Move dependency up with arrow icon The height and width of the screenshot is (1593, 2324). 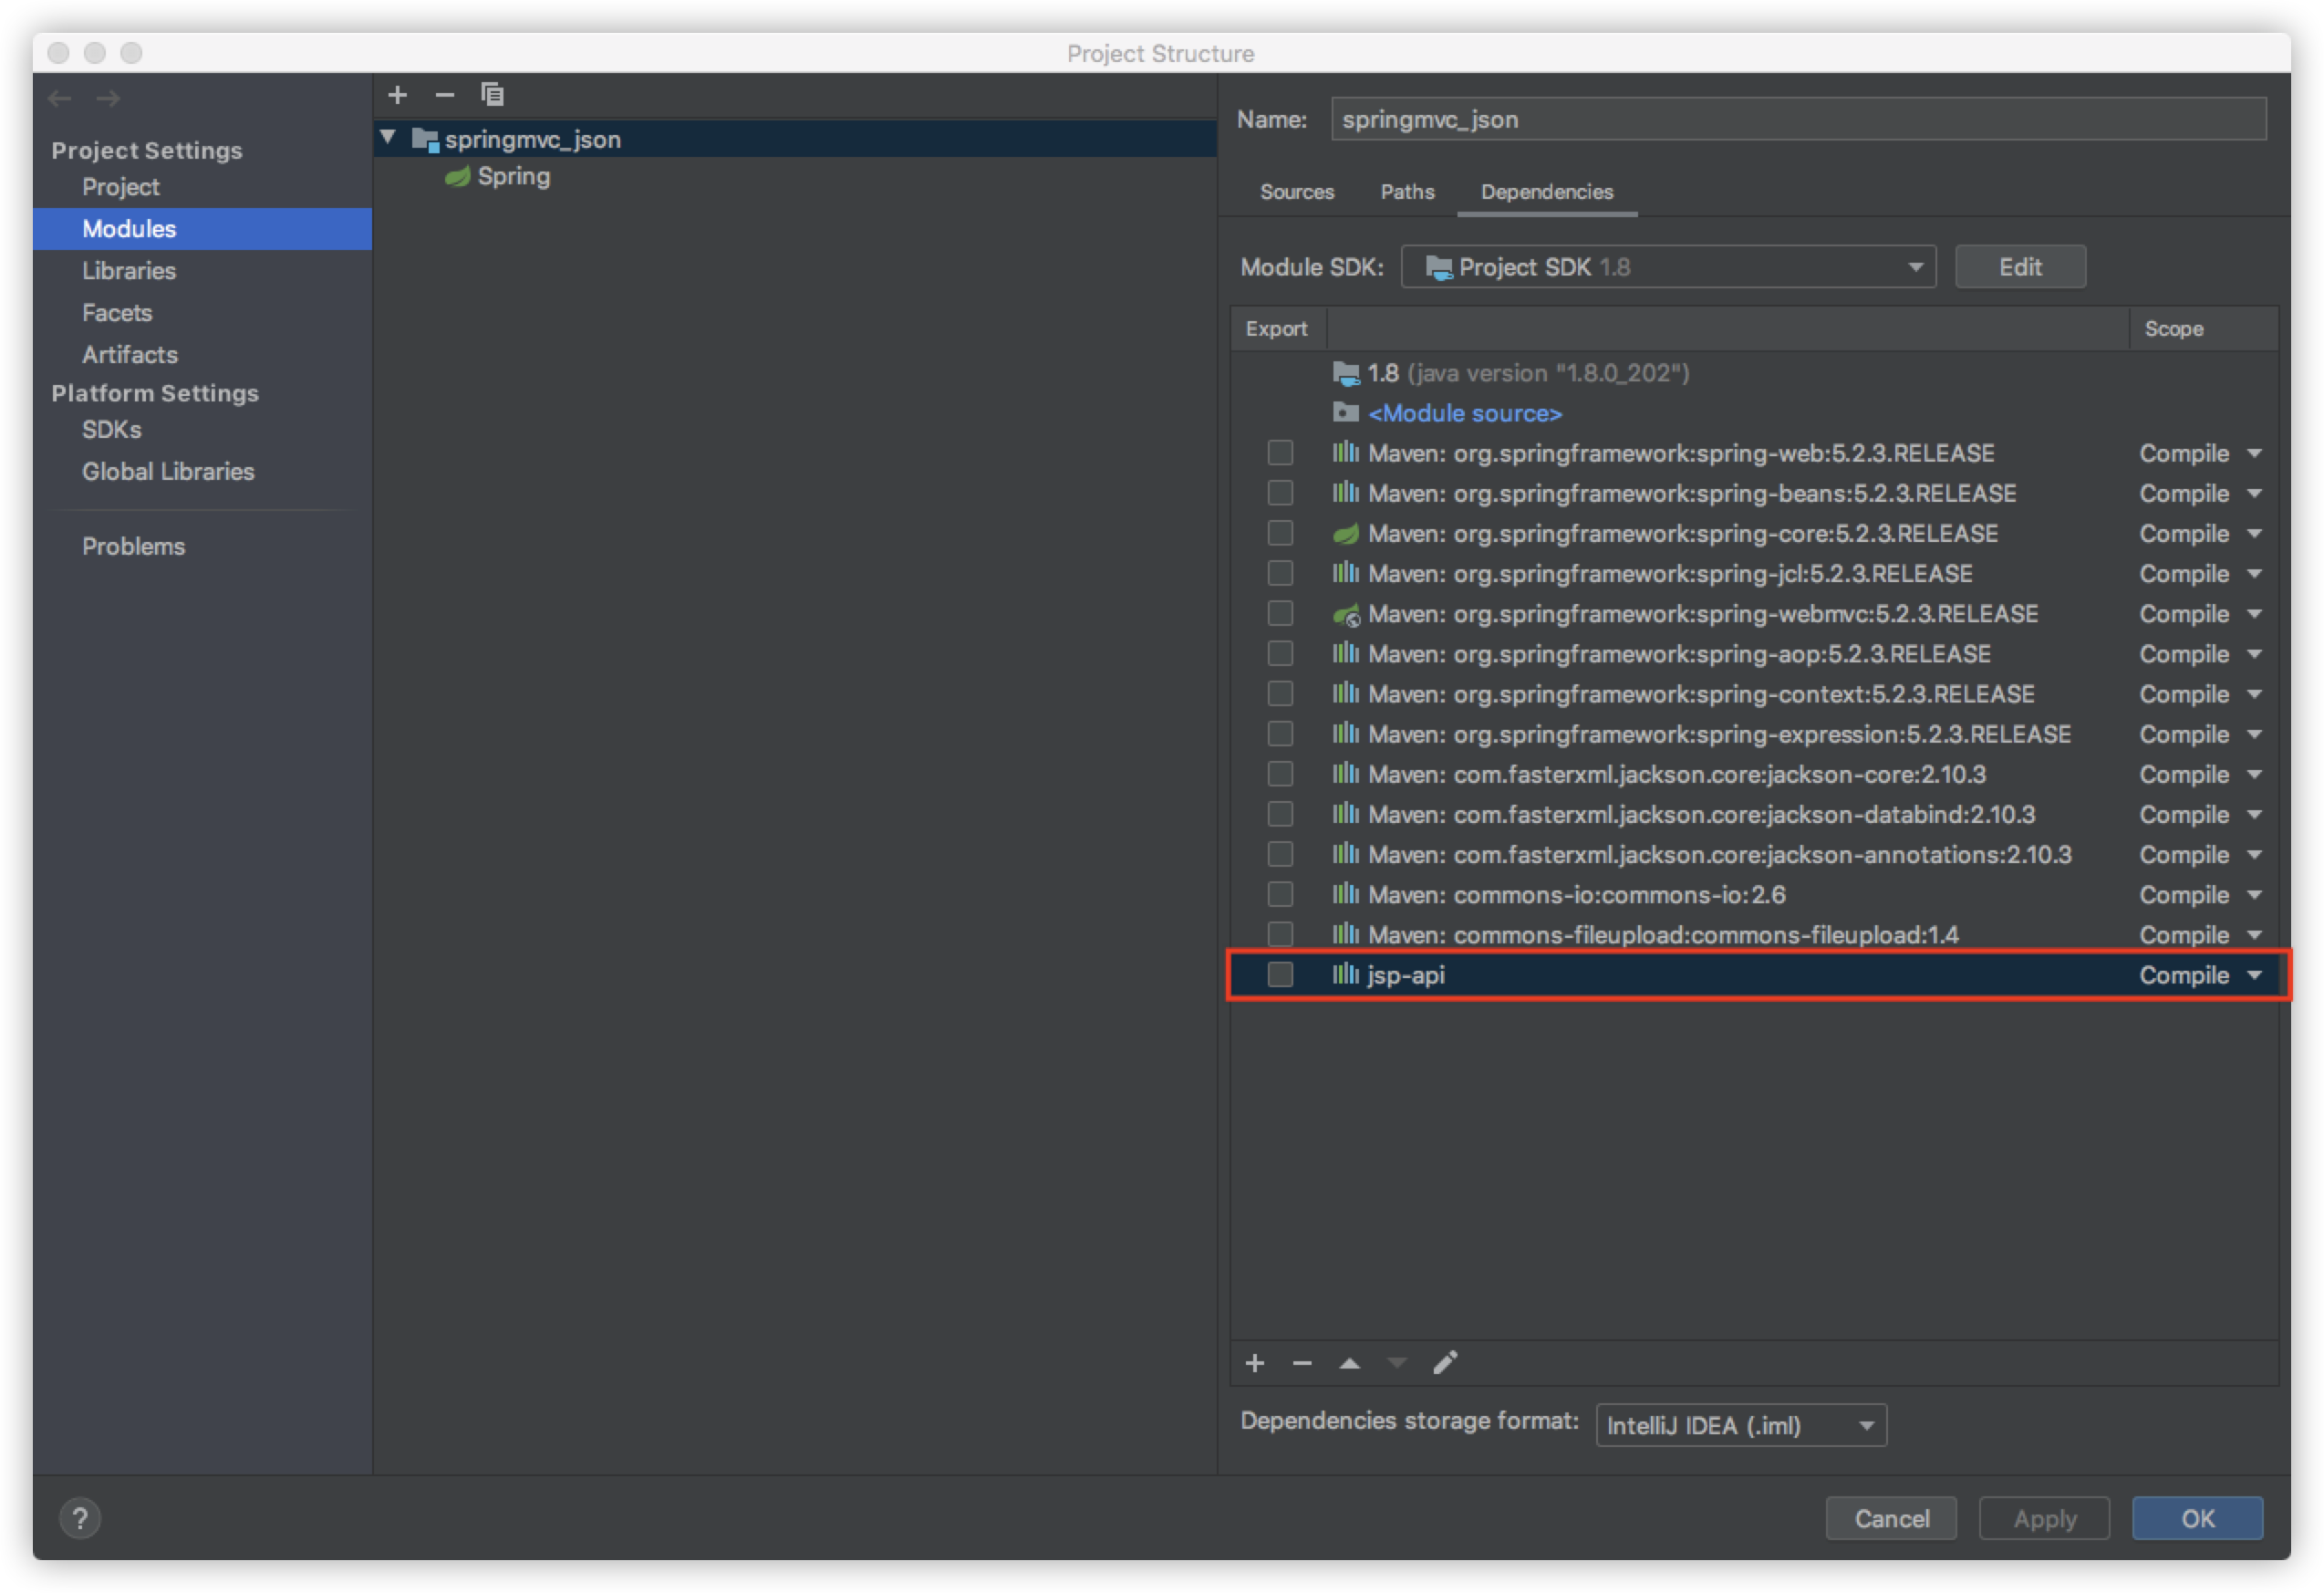[1350, 1363]
